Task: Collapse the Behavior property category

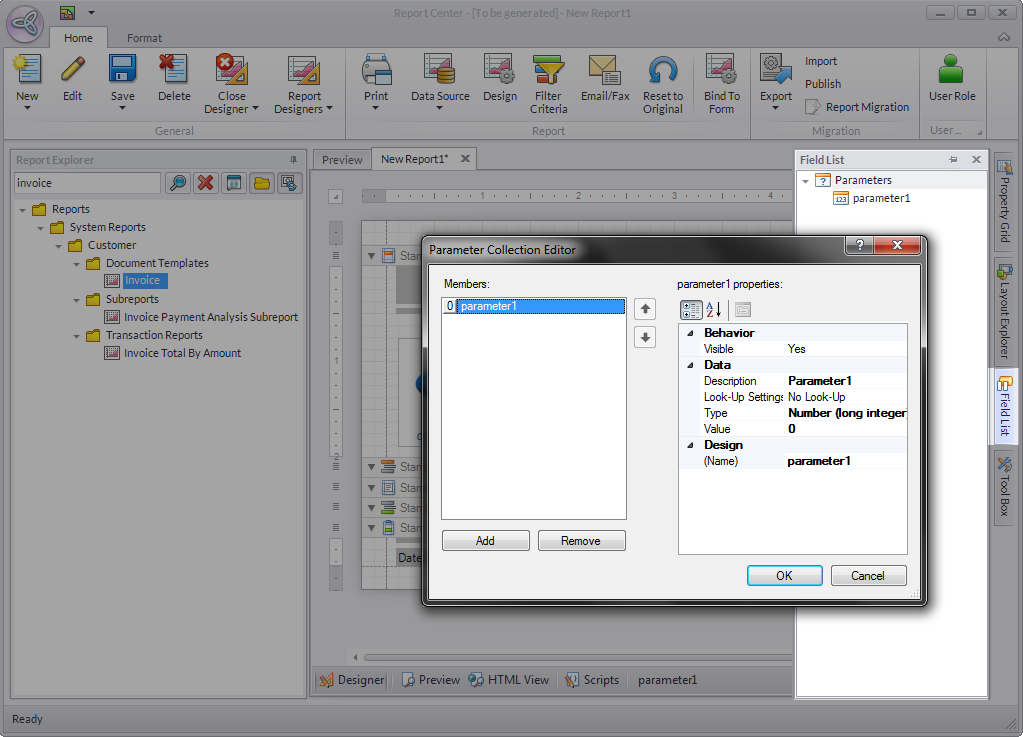Action: (x=688, y=333)
